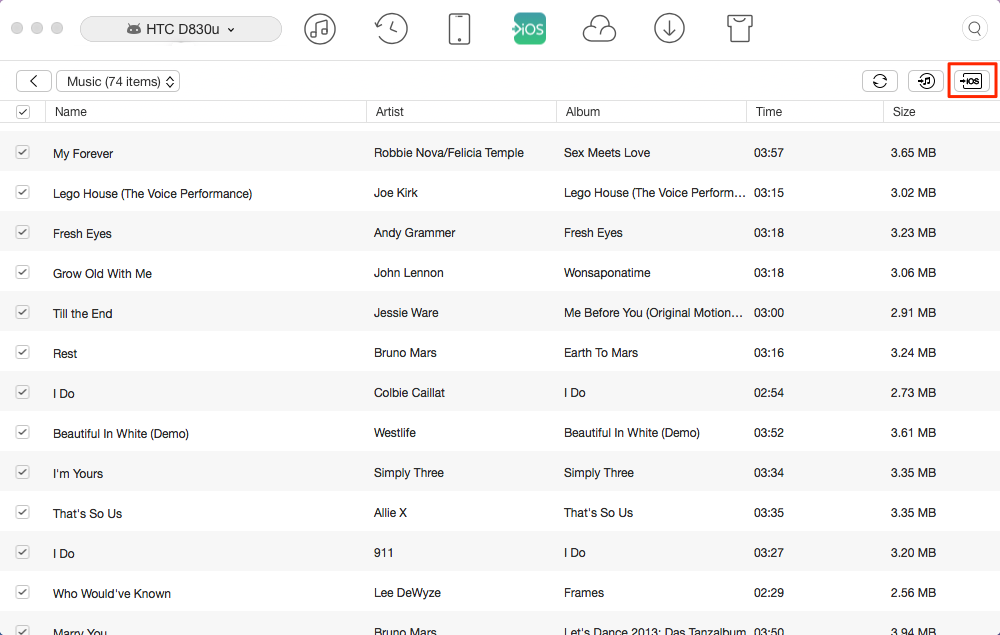
Task: Click artist Bruno Mars in Rest row
Action: (x=405, y=353)
